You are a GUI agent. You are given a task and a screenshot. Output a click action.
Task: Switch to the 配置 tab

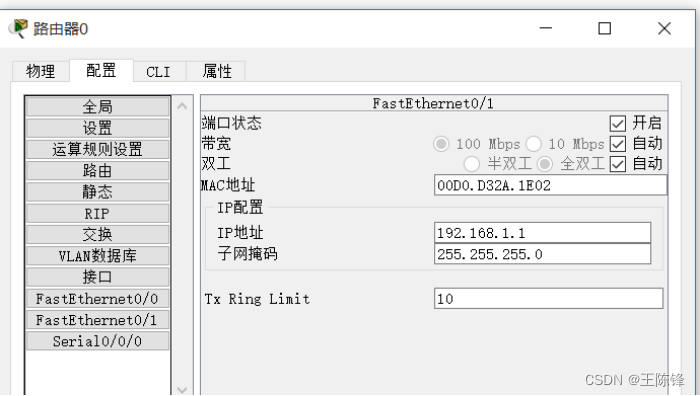point(101,71)
